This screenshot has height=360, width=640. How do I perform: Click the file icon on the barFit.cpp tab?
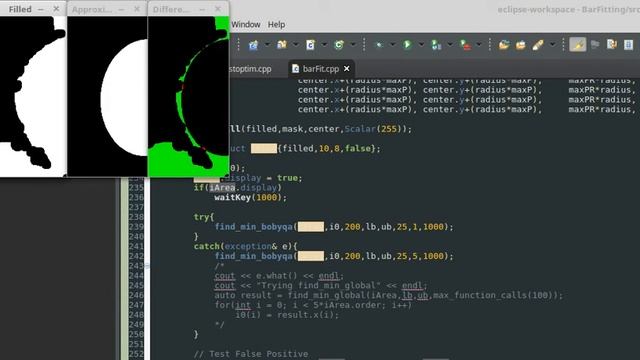296,69
